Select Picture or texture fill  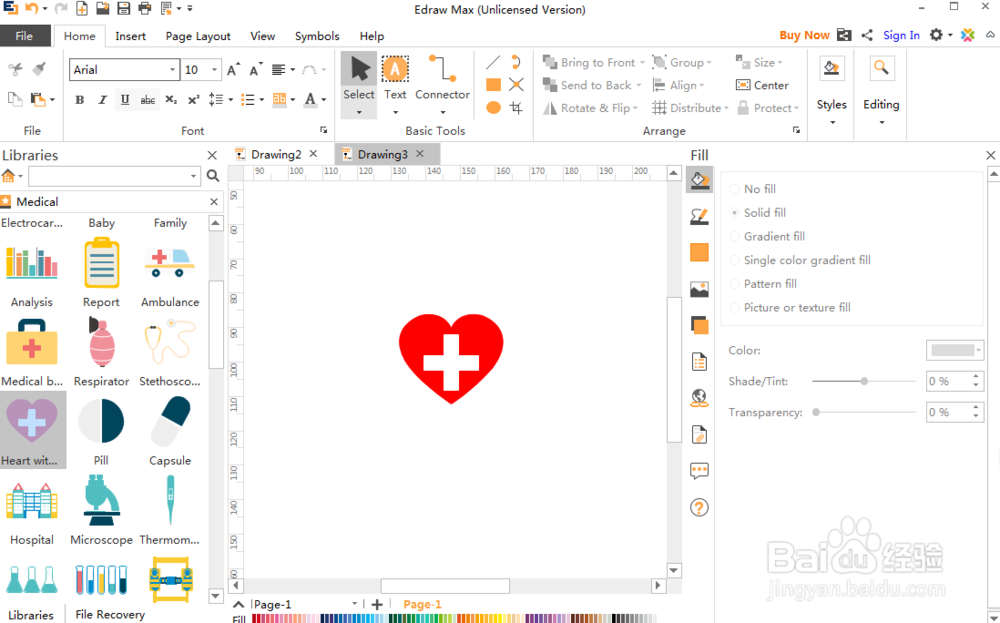(790, 307)
